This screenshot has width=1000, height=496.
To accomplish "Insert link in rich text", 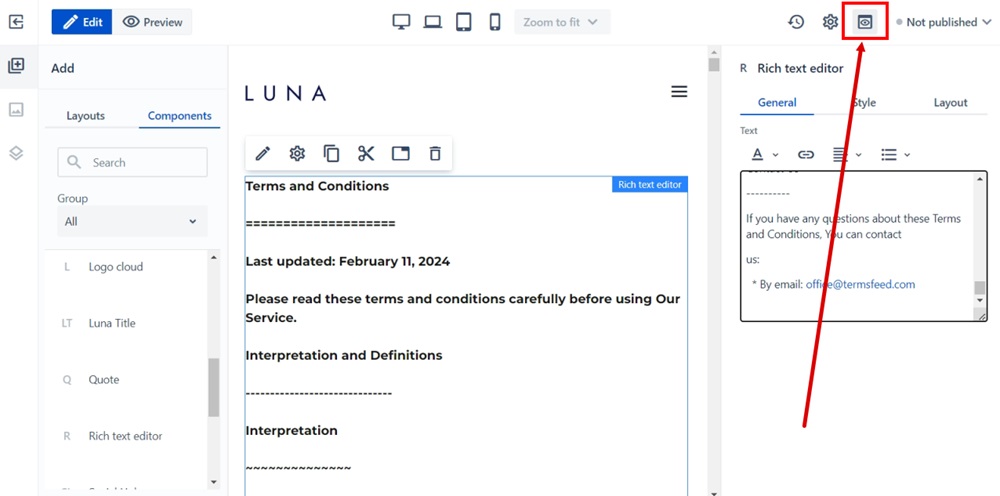I will (x=806, y=154).
